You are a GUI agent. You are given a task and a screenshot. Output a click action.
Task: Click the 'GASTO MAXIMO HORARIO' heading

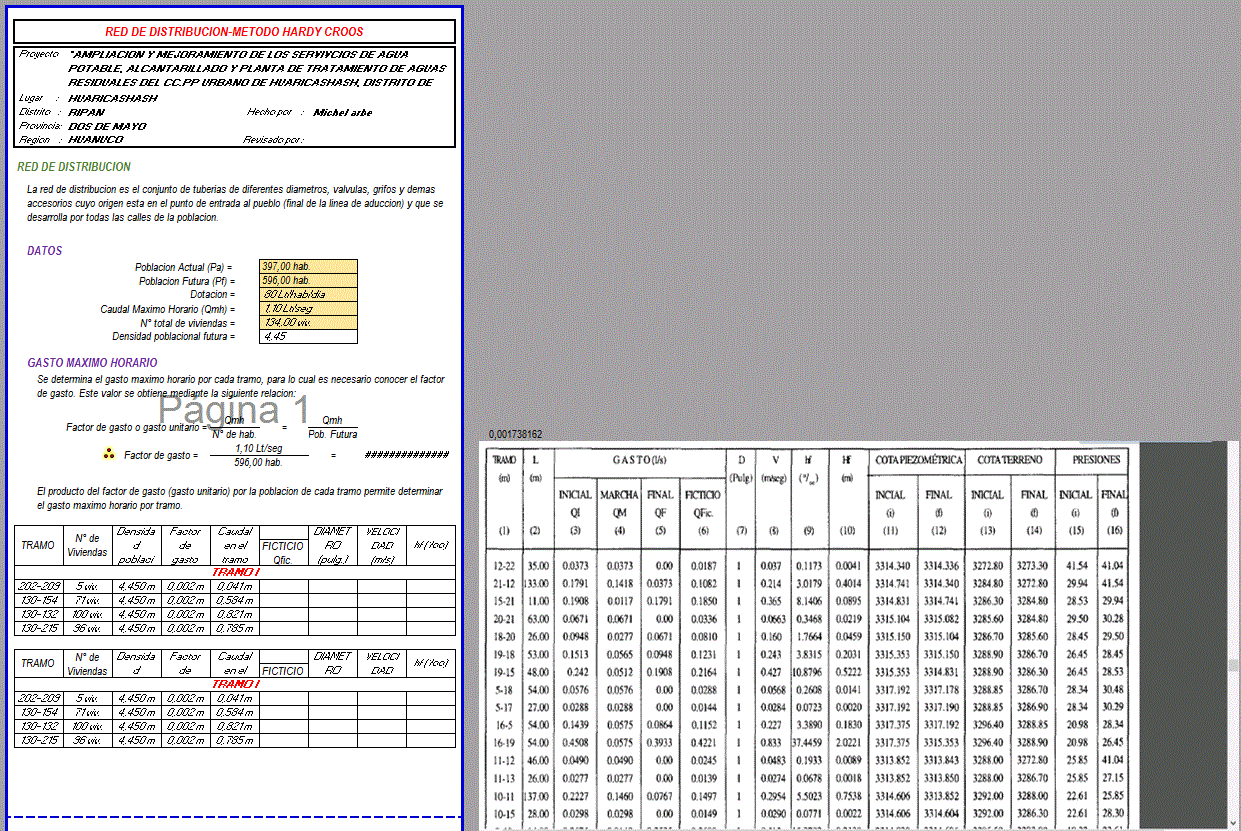pos(92,363)
